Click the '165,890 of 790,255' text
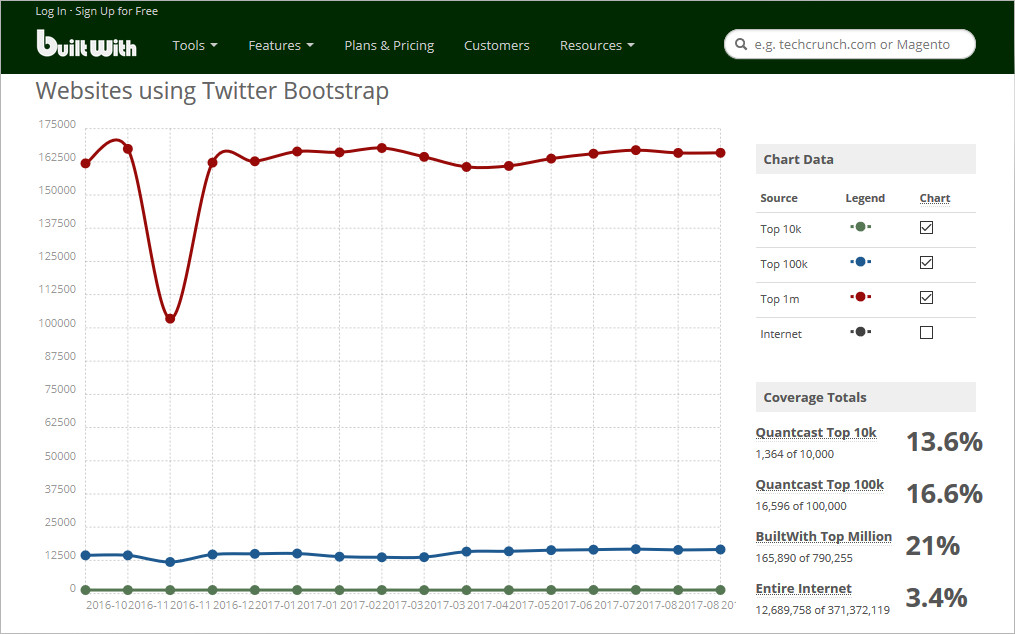1015x634 pixels. [804, 558]
